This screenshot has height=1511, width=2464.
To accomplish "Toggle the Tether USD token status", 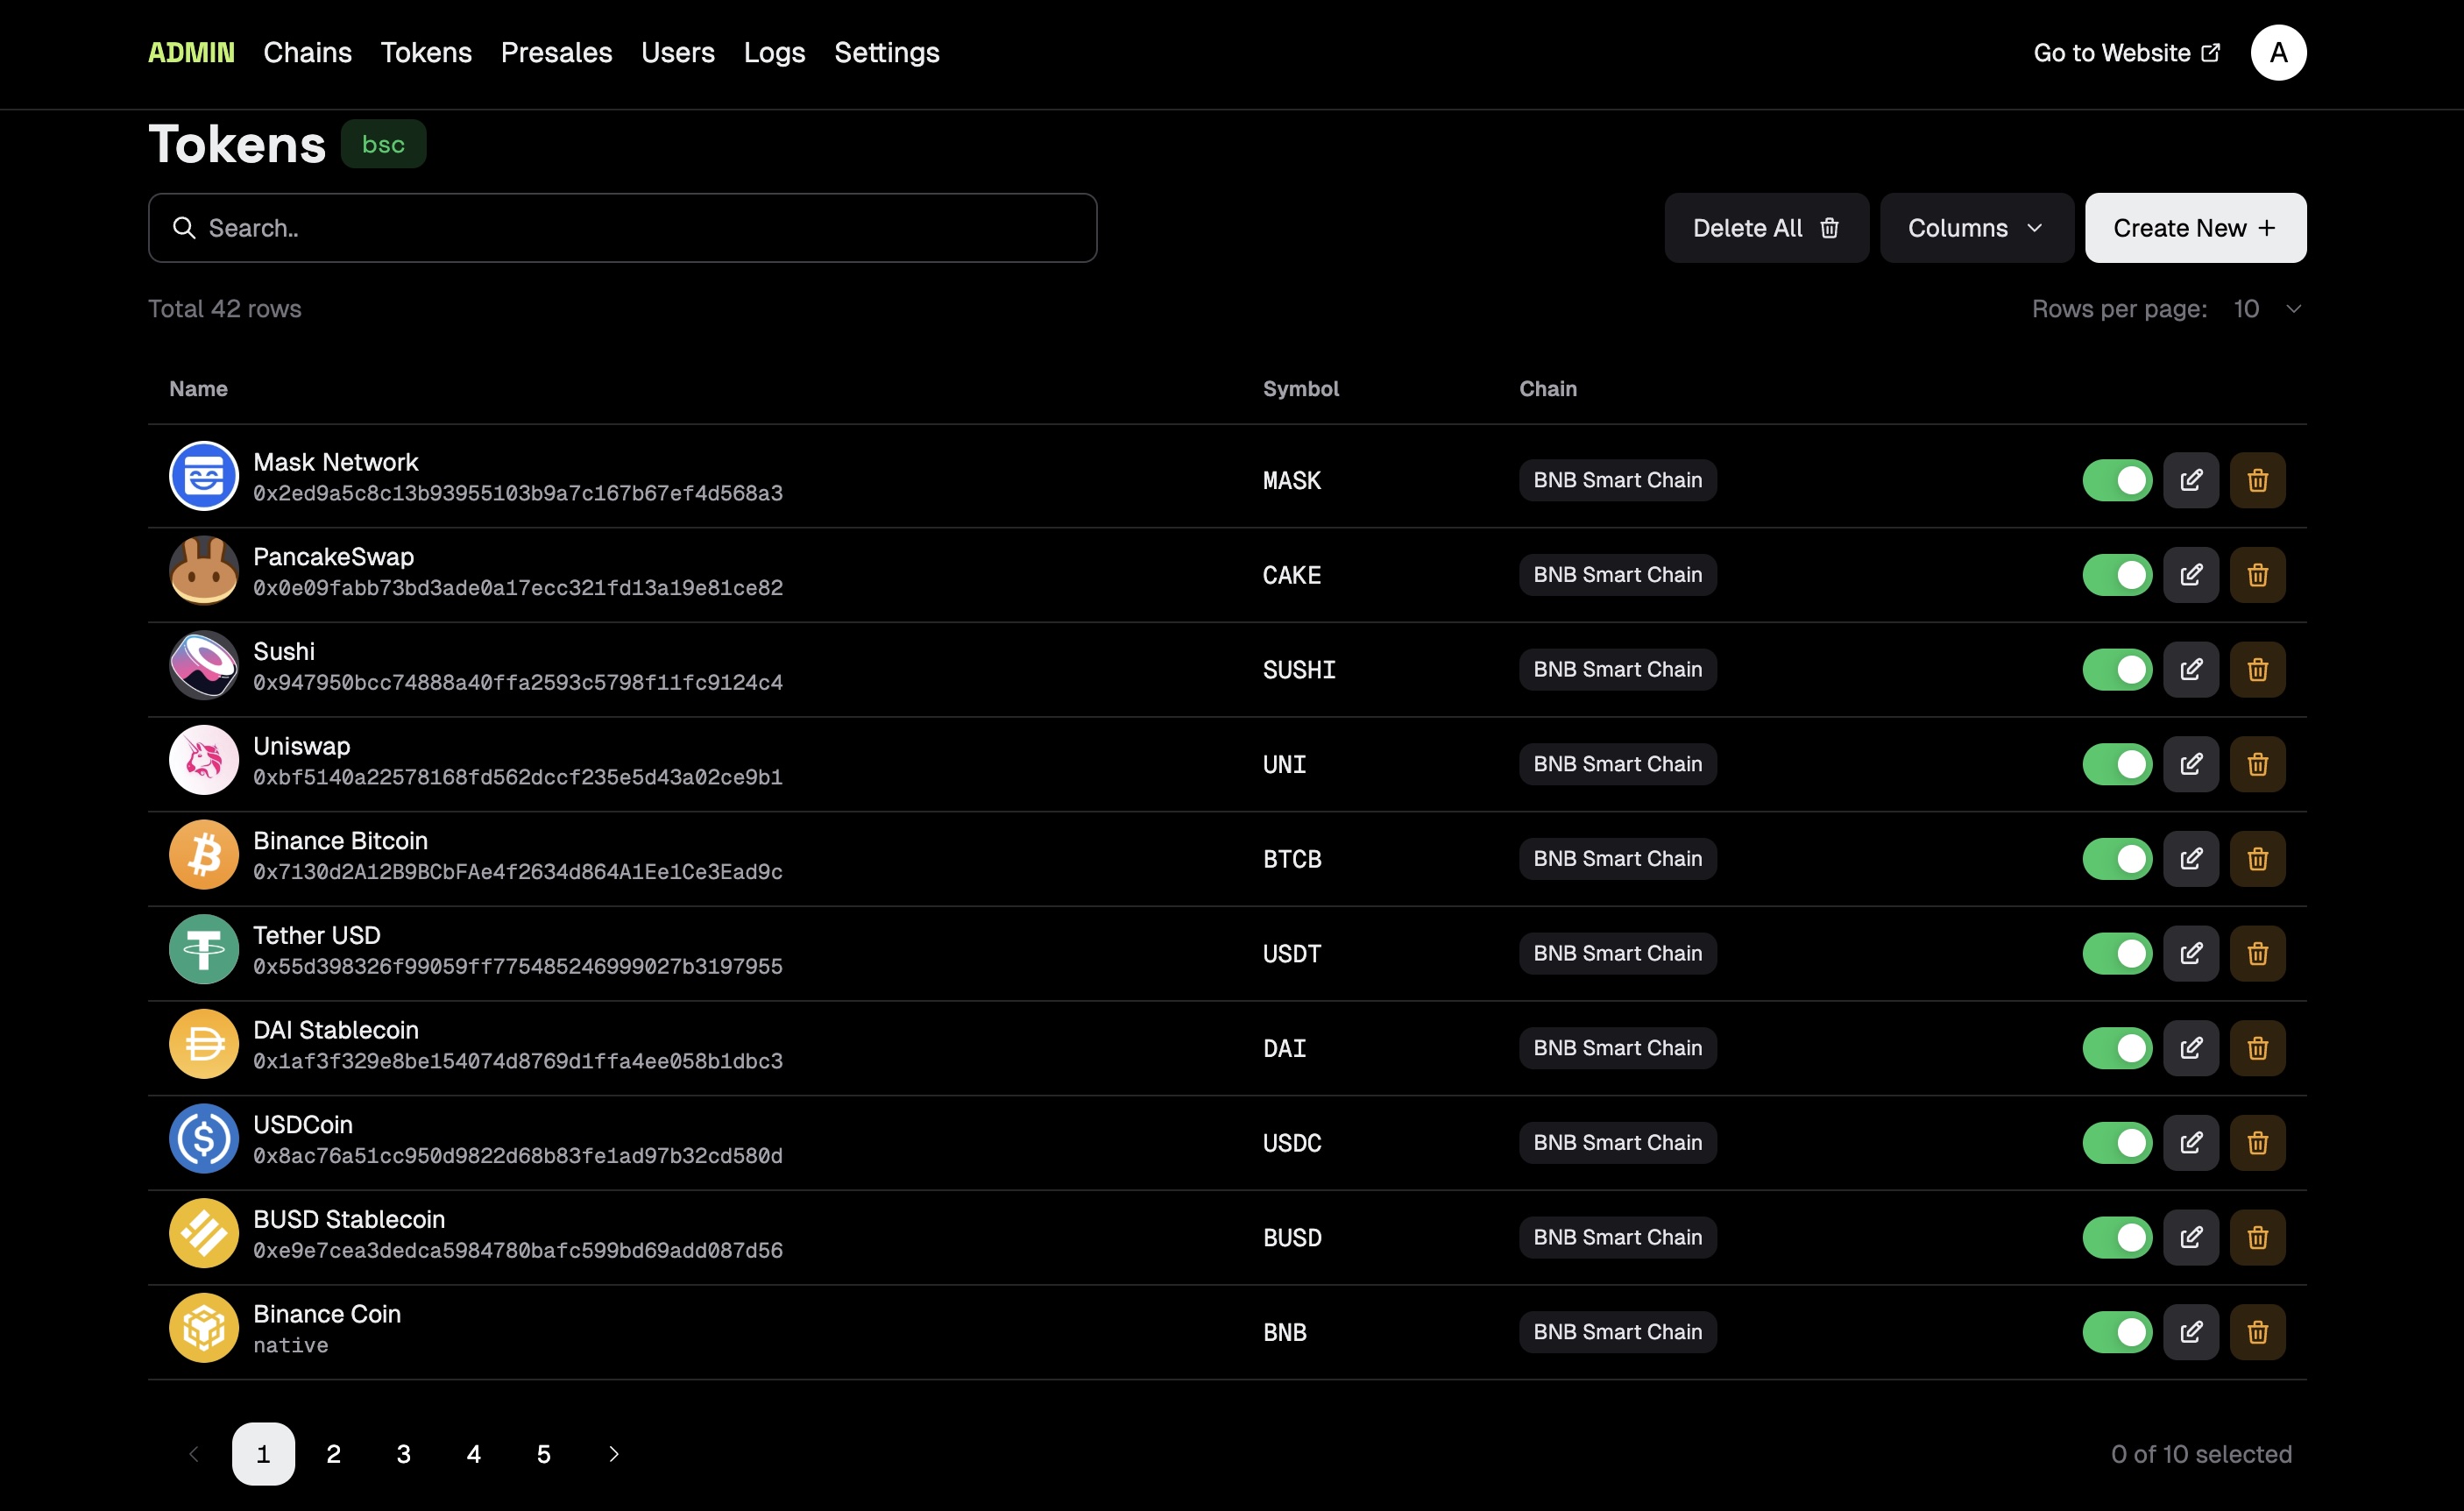I will coord(2117,953).
